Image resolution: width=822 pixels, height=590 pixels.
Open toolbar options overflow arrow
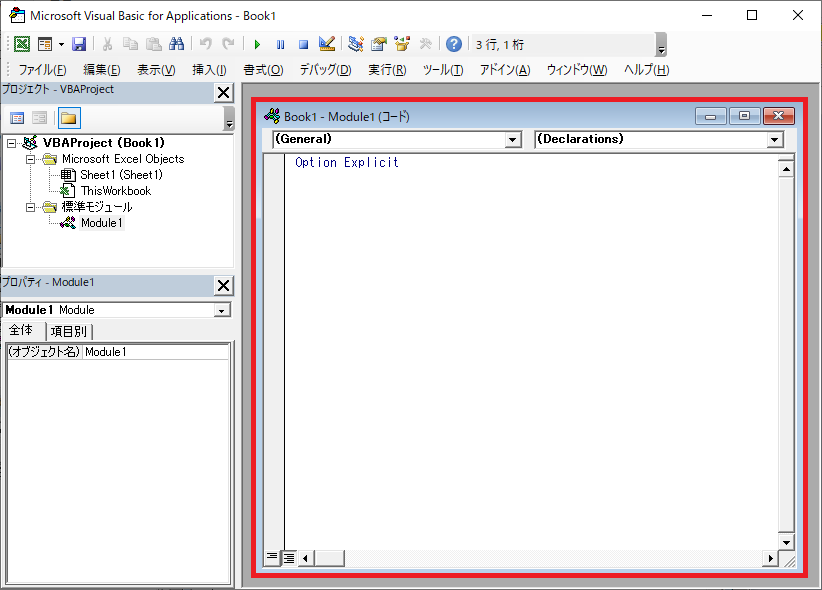coord(661,45)
